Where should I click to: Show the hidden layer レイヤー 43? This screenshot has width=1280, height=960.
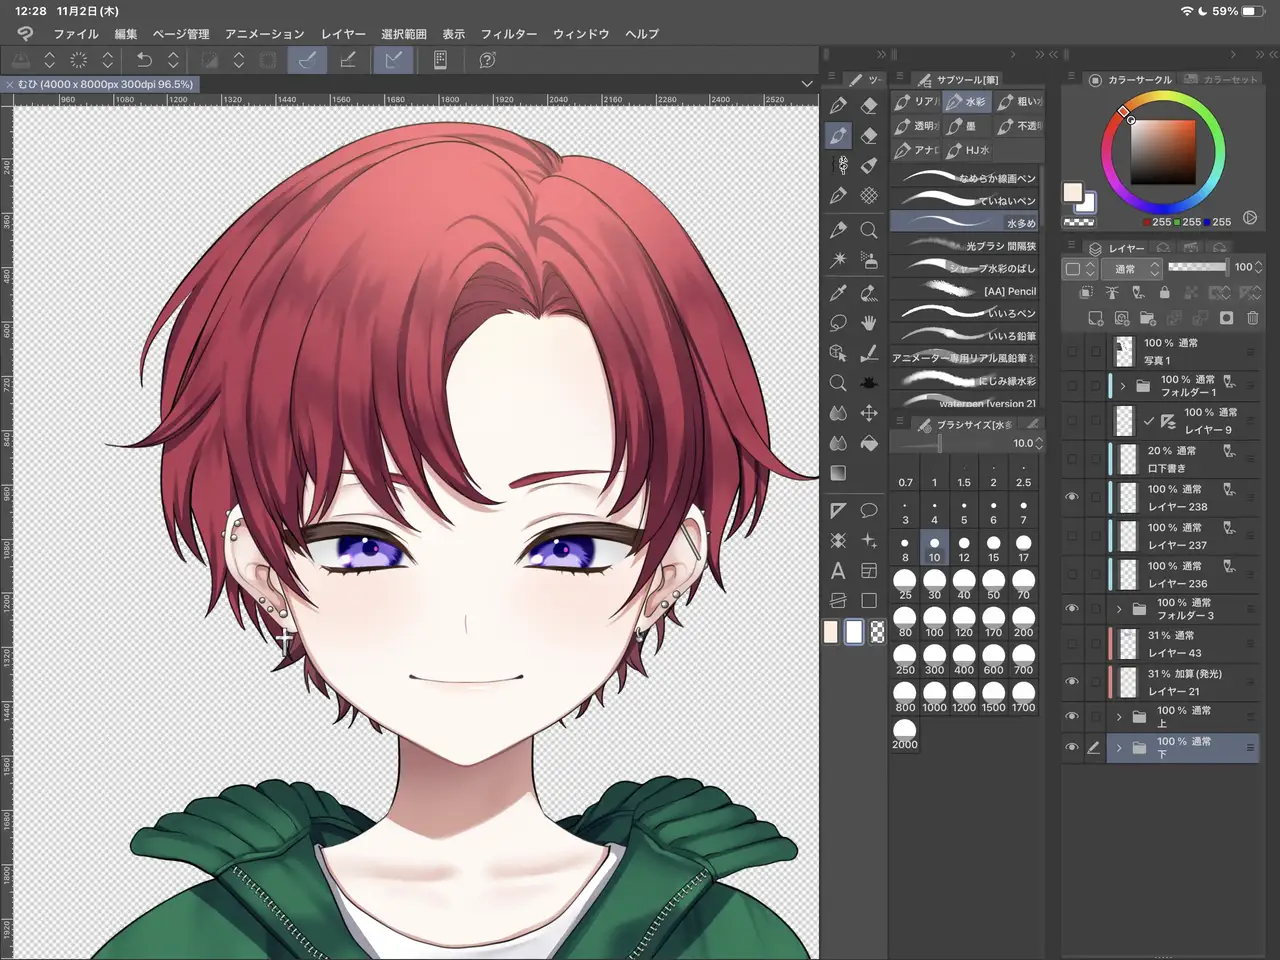[x=1072, y=644]
